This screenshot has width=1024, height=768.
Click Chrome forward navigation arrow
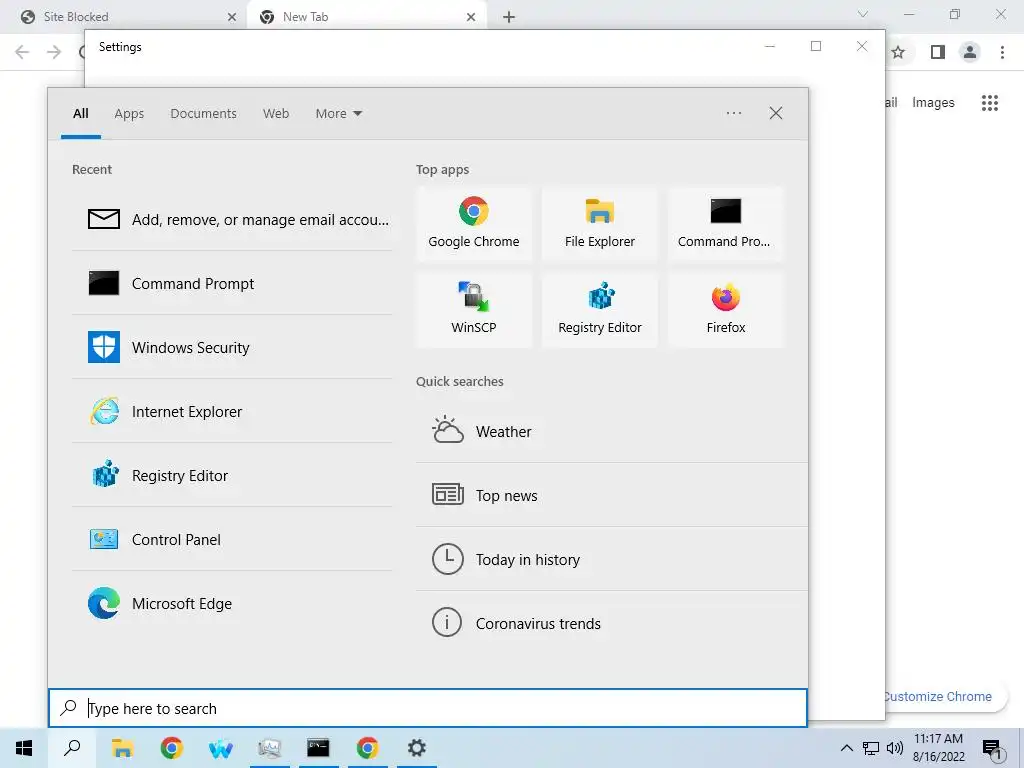[54, 52]
